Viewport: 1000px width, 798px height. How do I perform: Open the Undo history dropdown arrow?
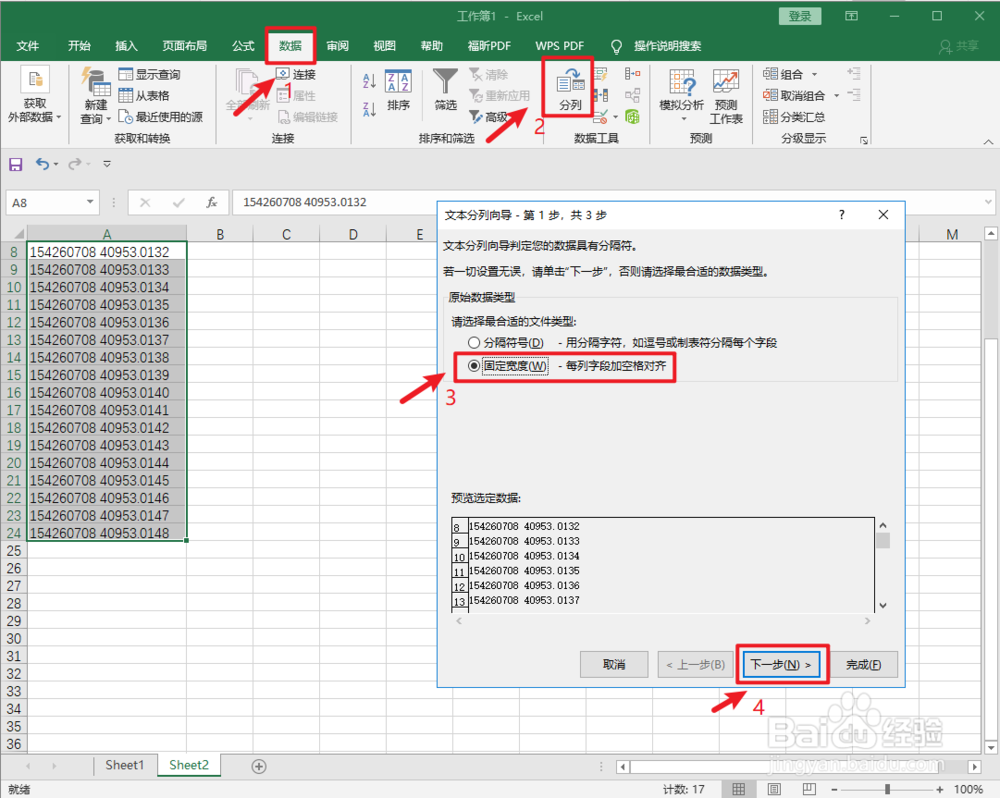click(x=56, y=165)
